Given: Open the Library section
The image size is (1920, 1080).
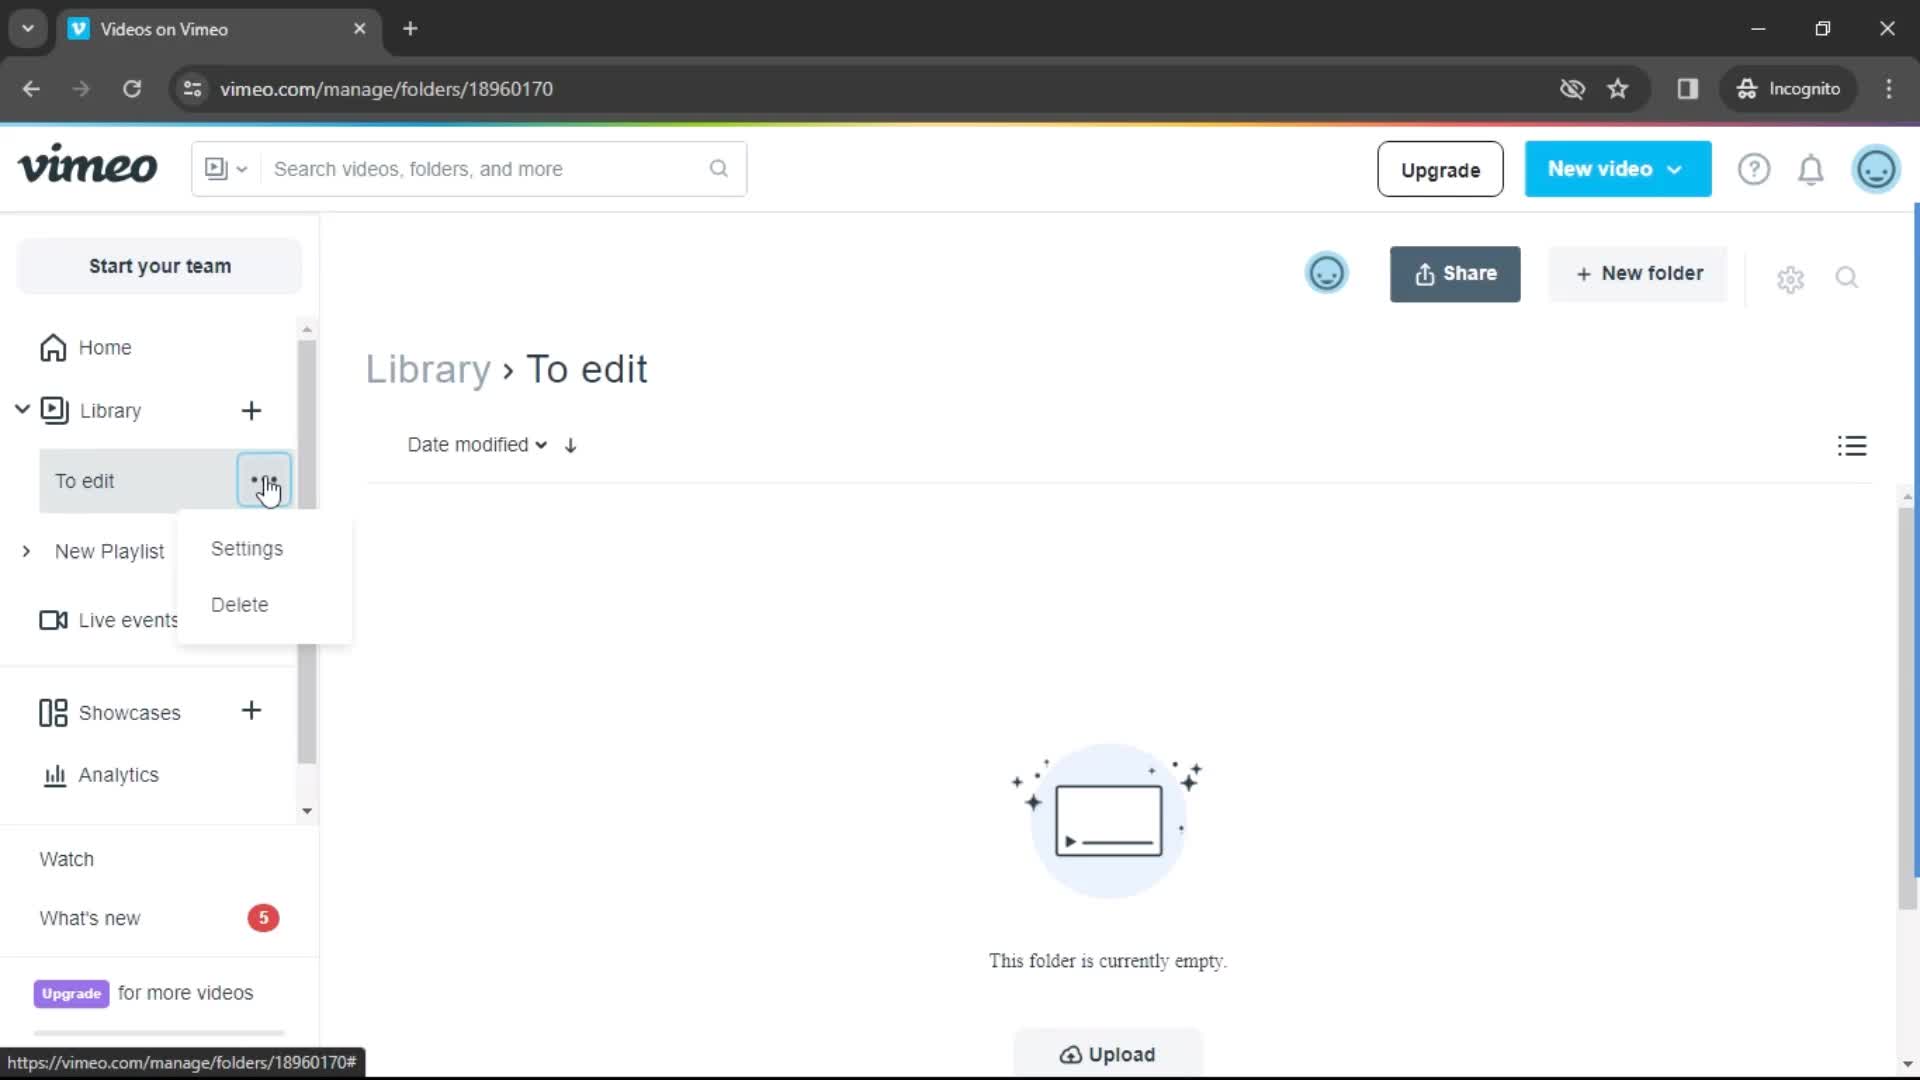Looking at the screenshot, I should point(110,411).
